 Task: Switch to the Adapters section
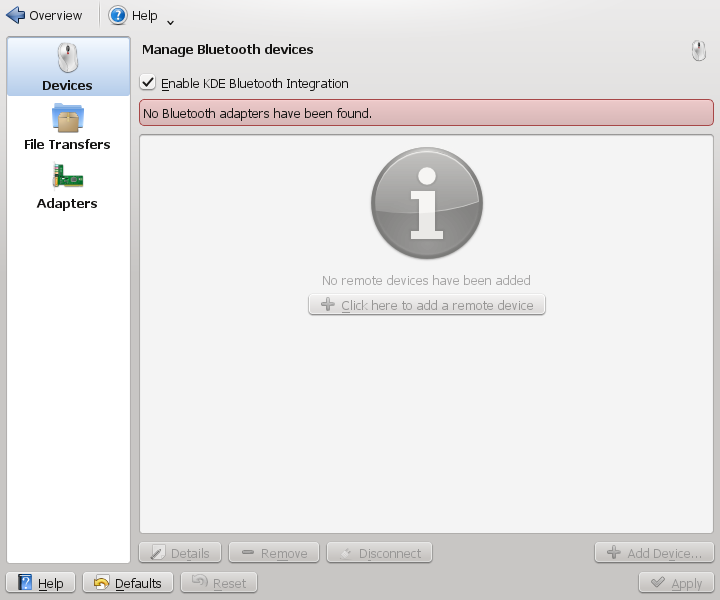click(67, 186)
